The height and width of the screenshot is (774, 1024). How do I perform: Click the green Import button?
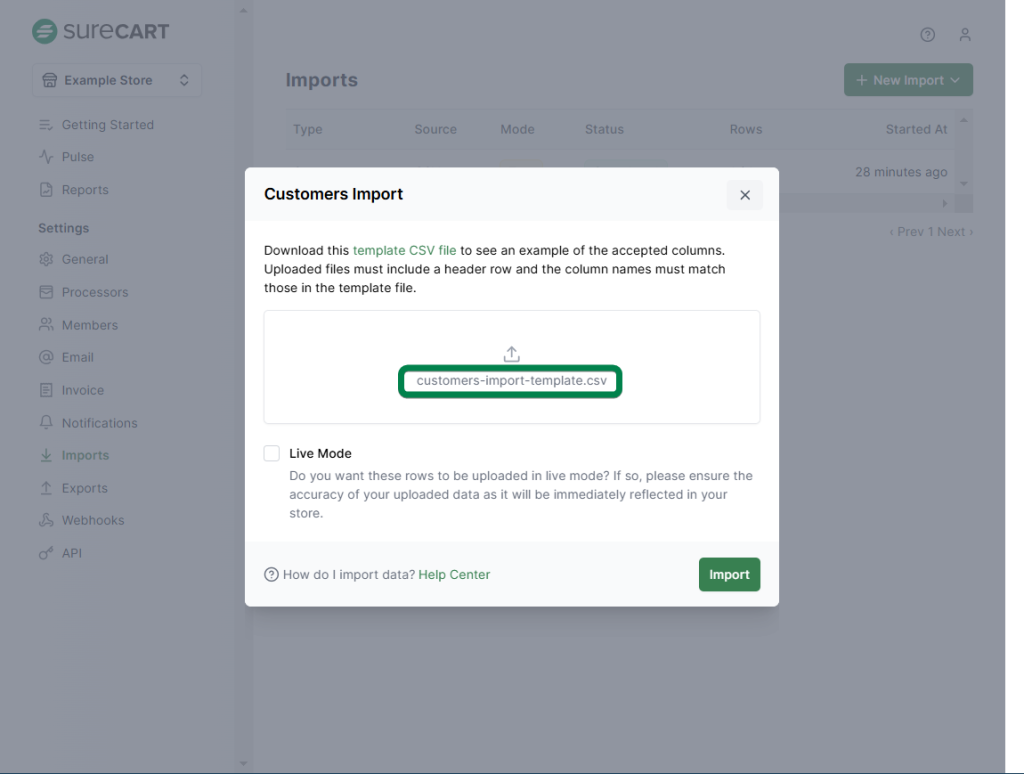[x=729, y=574]
